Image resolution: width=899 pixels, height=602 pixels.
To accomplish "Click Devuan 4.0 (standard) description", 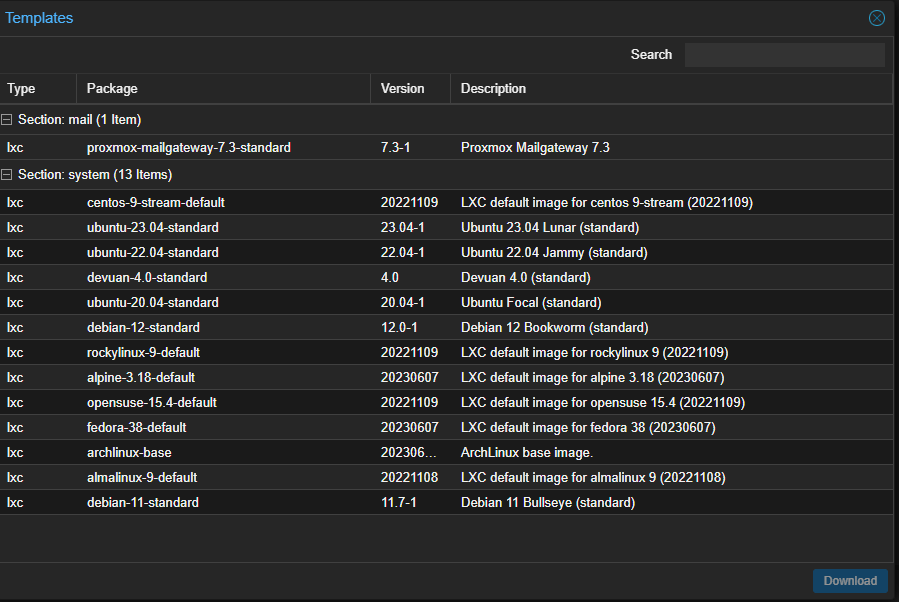I will click(x=526, y=277).
